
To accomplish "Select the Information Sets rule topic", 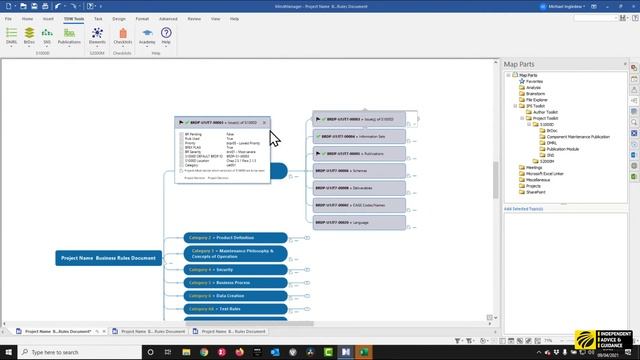I will coord(359,136).
